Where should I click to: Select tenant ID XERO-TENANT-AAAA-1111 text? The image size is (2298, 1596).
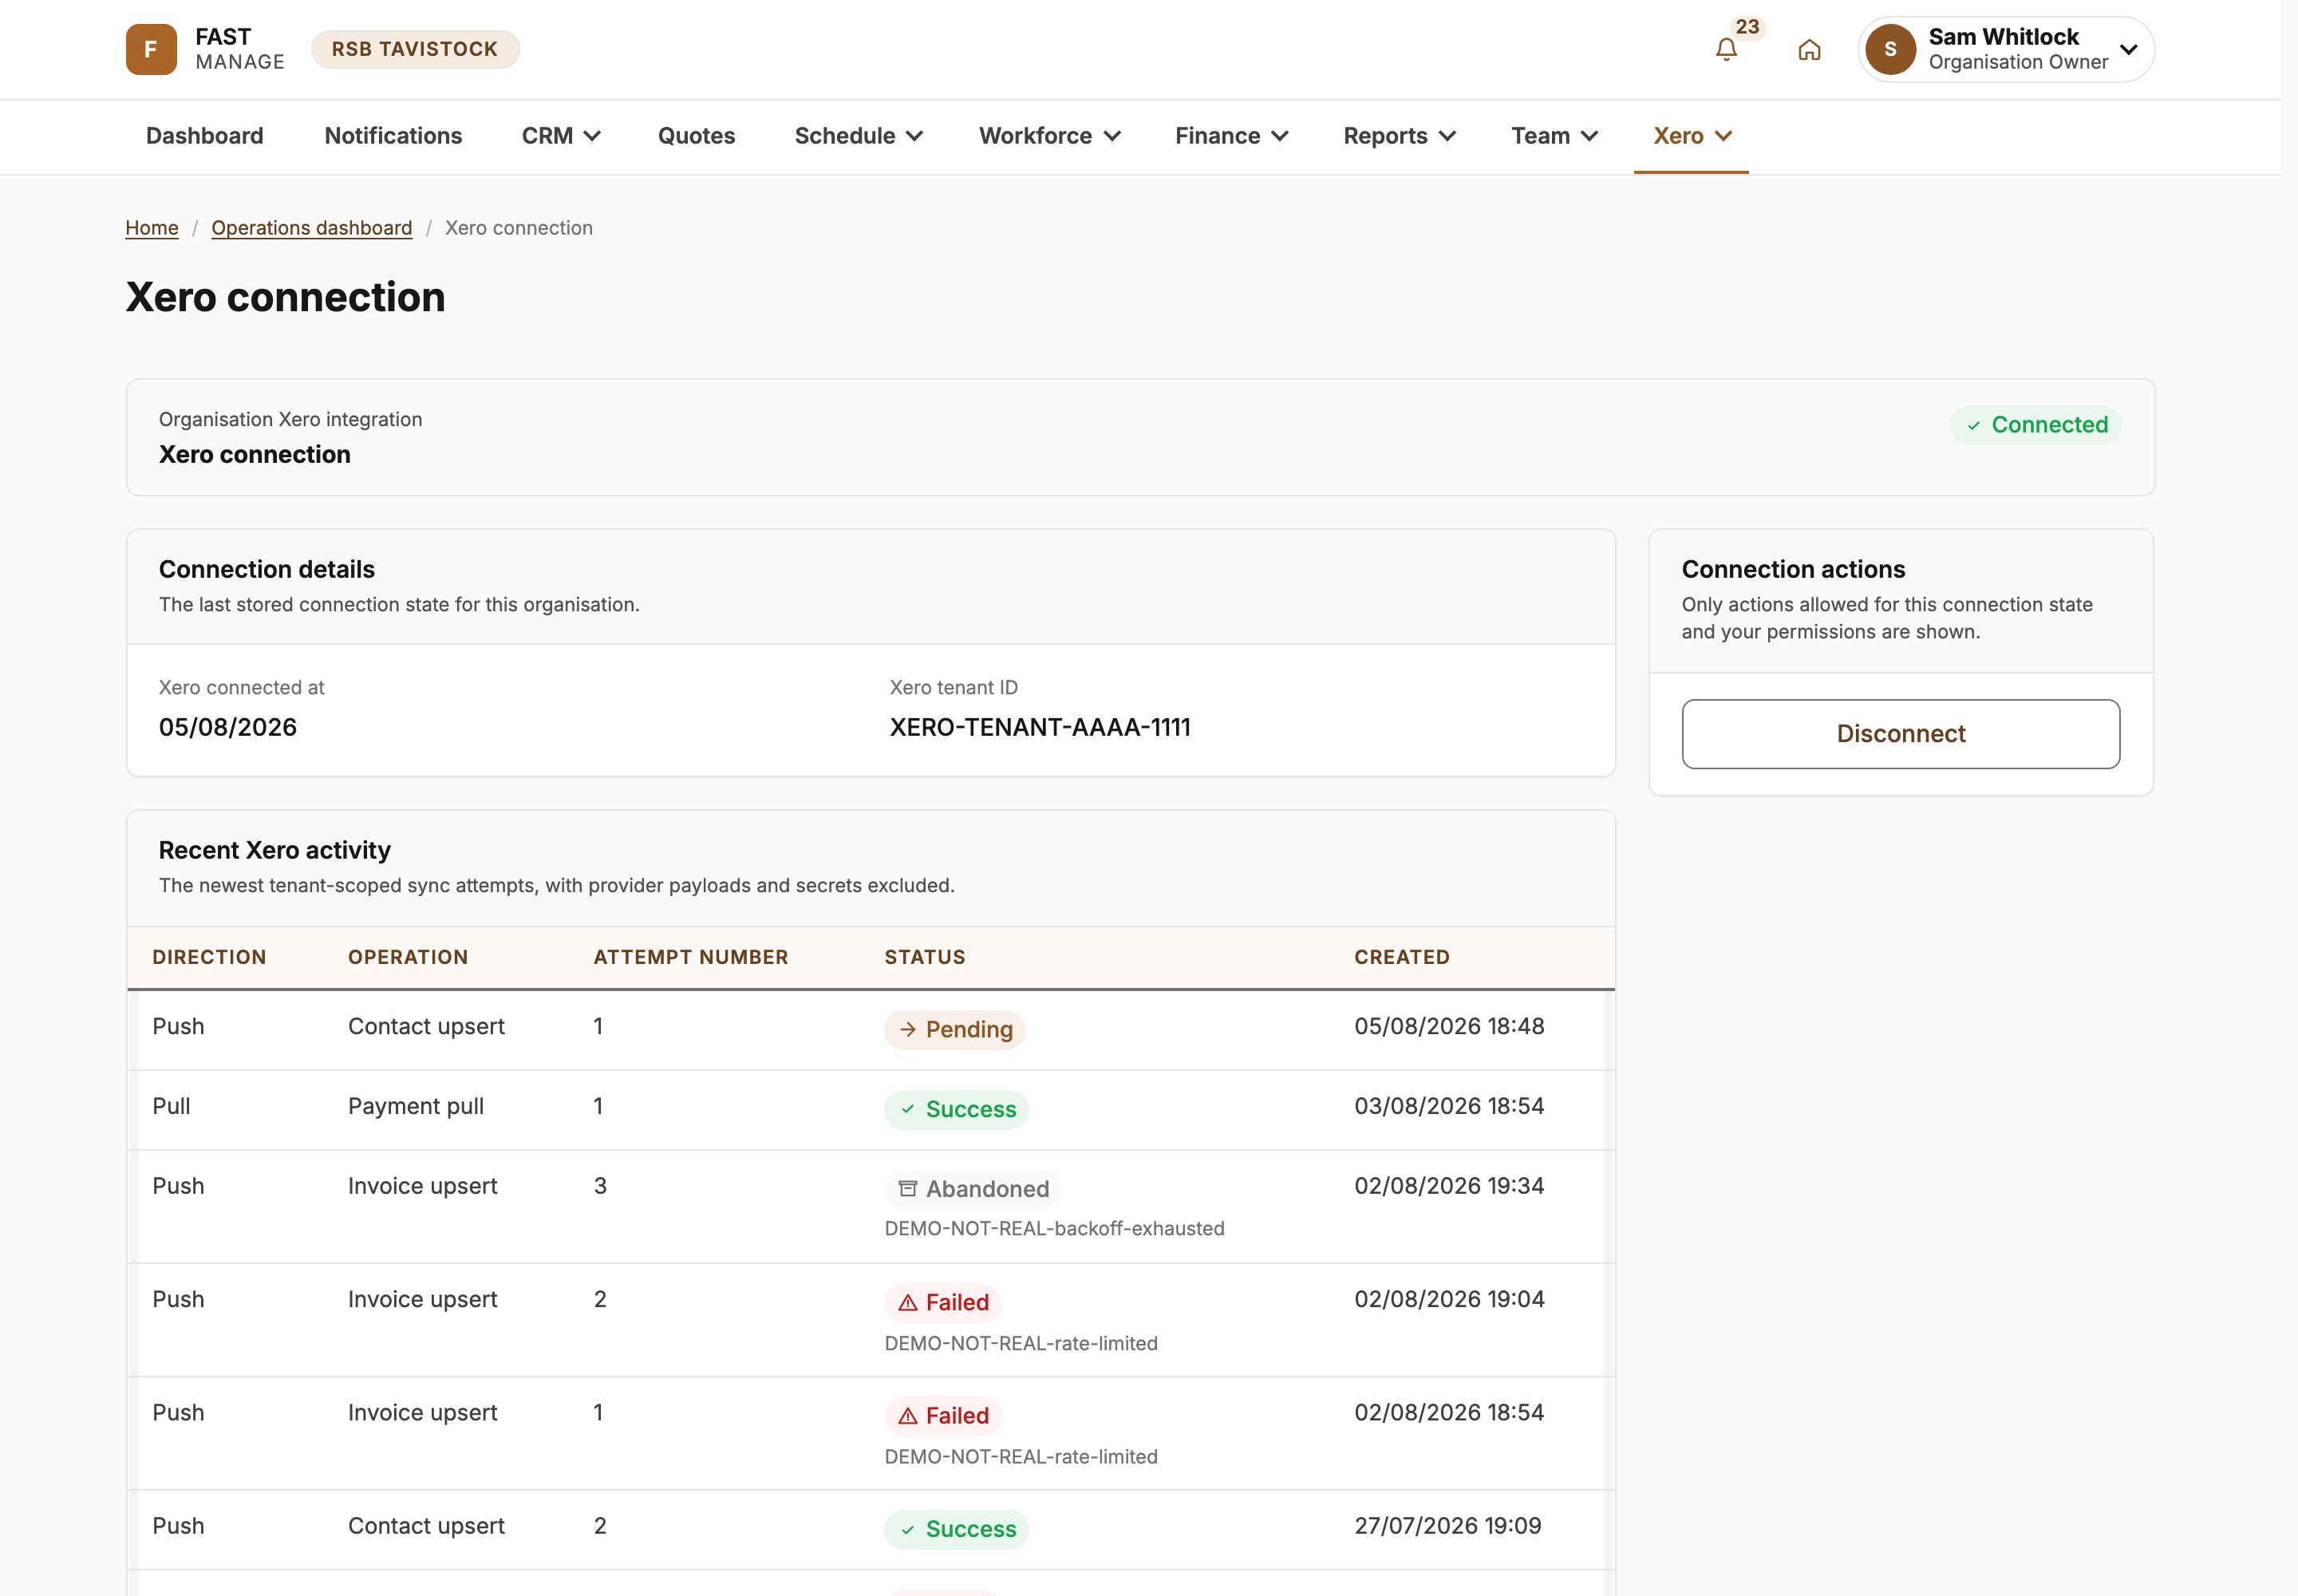click(x=1040, y=727)
